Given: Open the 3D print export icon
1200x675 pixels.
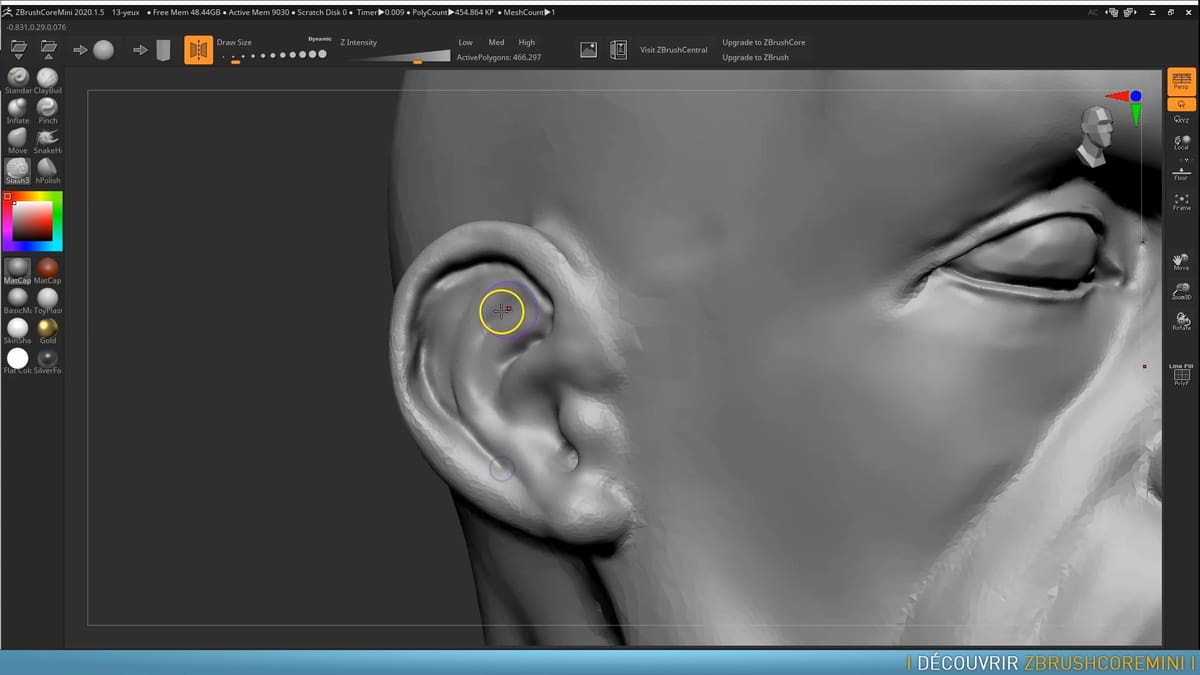Looking at the screenshot, I should [x=619, y=50].
